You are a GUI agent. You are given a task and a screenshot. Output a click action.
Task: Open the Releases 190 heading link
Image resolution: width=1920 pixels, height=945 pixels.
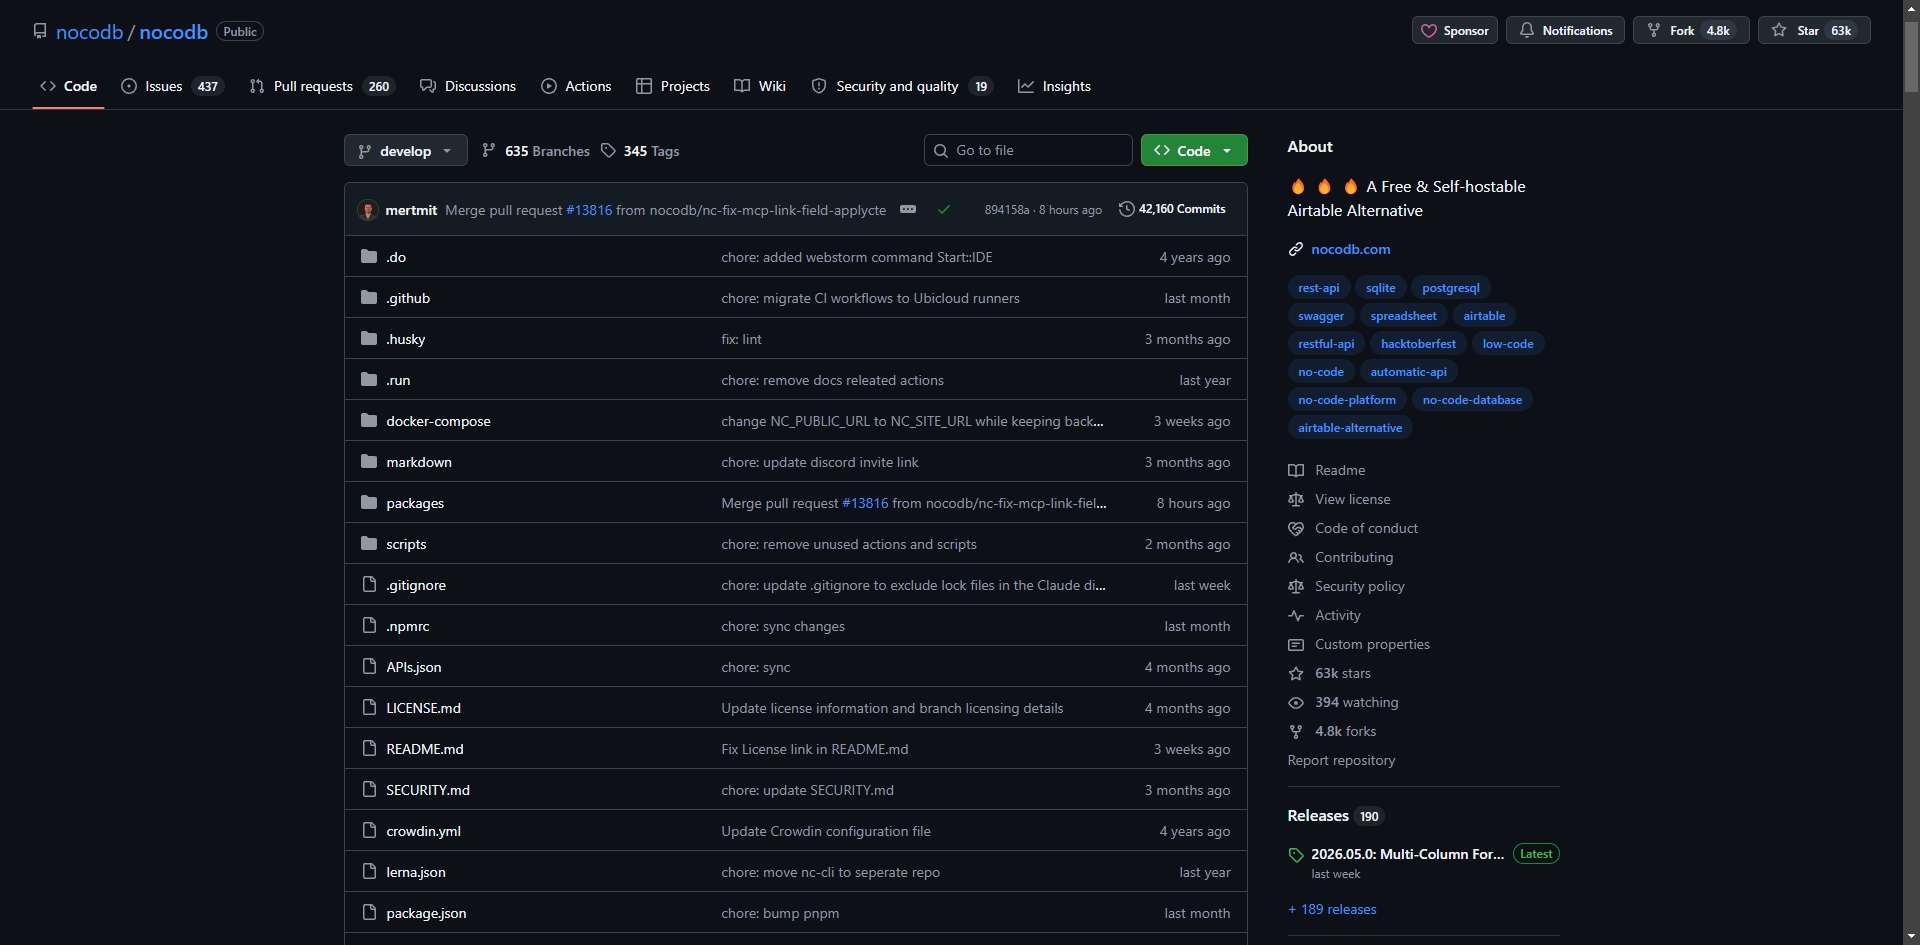tap(1334, 816)
